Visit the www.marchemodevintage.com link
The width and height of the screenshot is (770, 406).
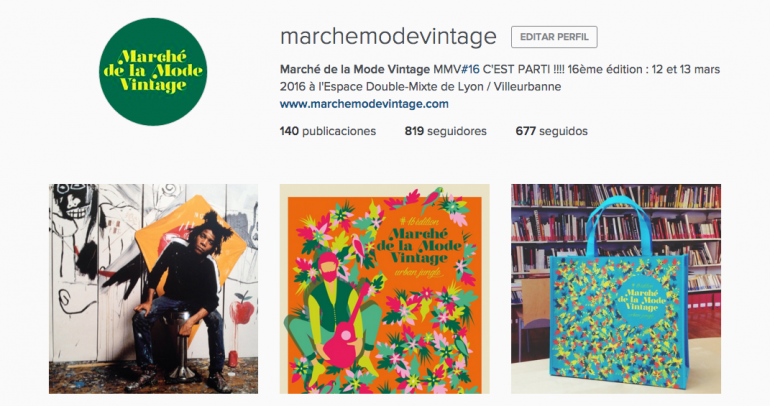pos(364,104)
